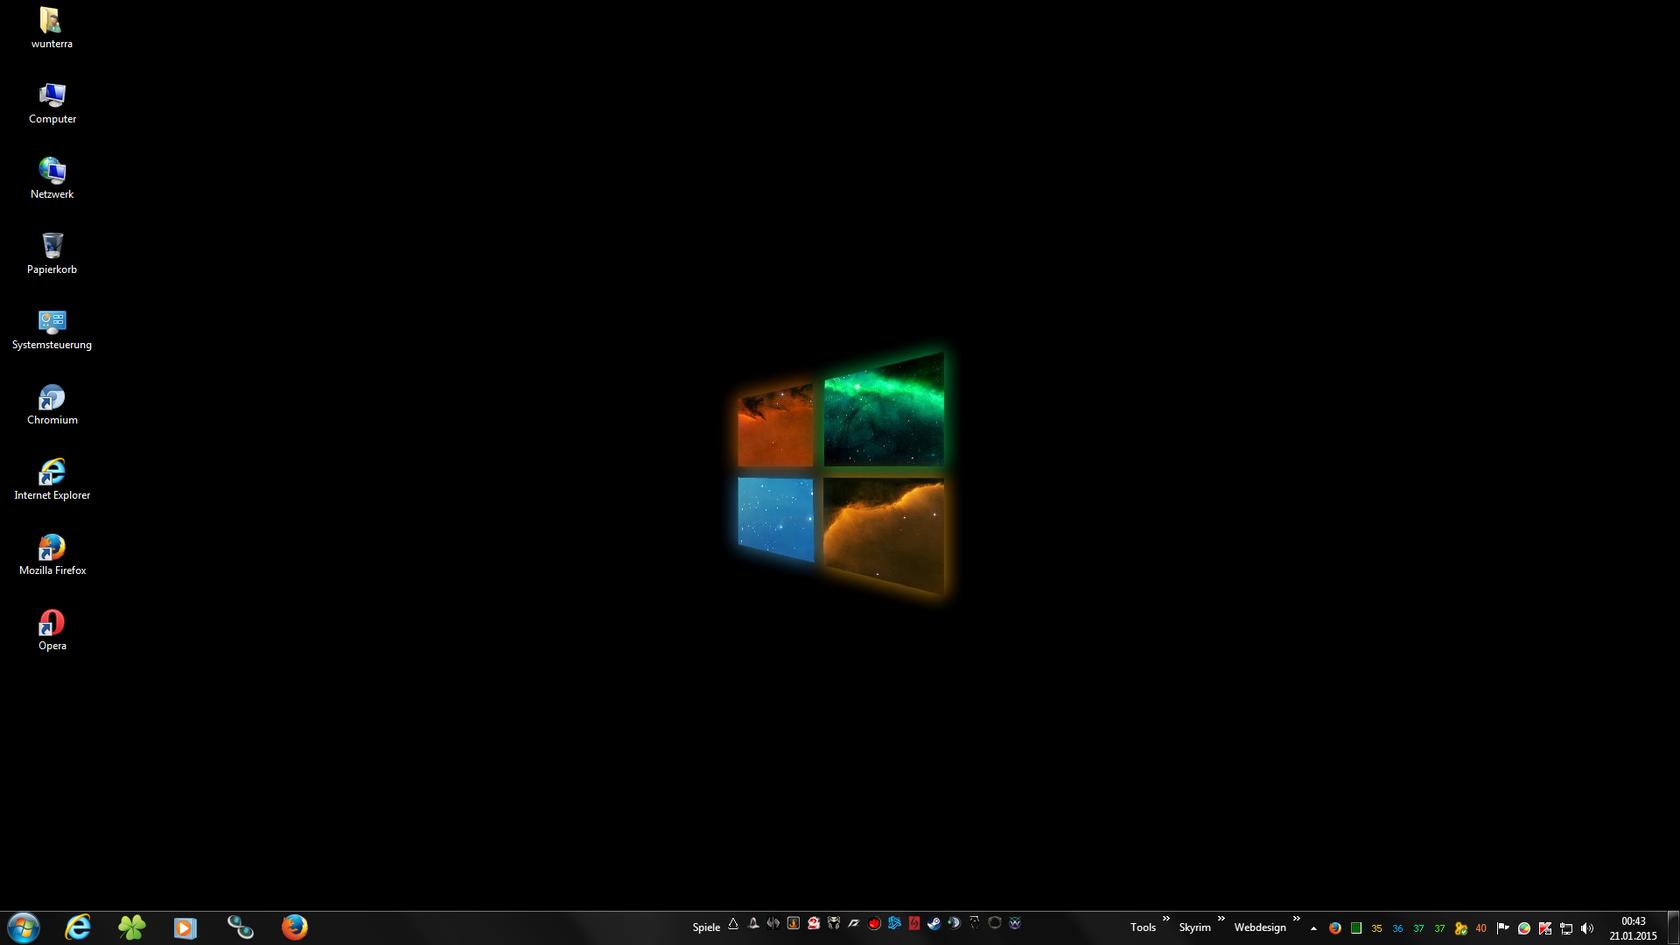Click the Action Center flag icon
The height and width of the screenshot is (945, 1680).
(1502, 928)
